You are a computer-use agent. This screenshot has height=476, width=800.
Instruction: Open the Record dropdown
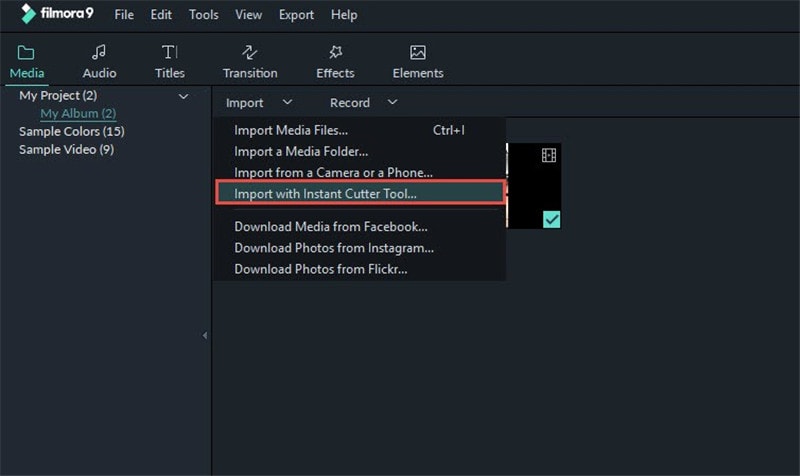click(363, 102)
